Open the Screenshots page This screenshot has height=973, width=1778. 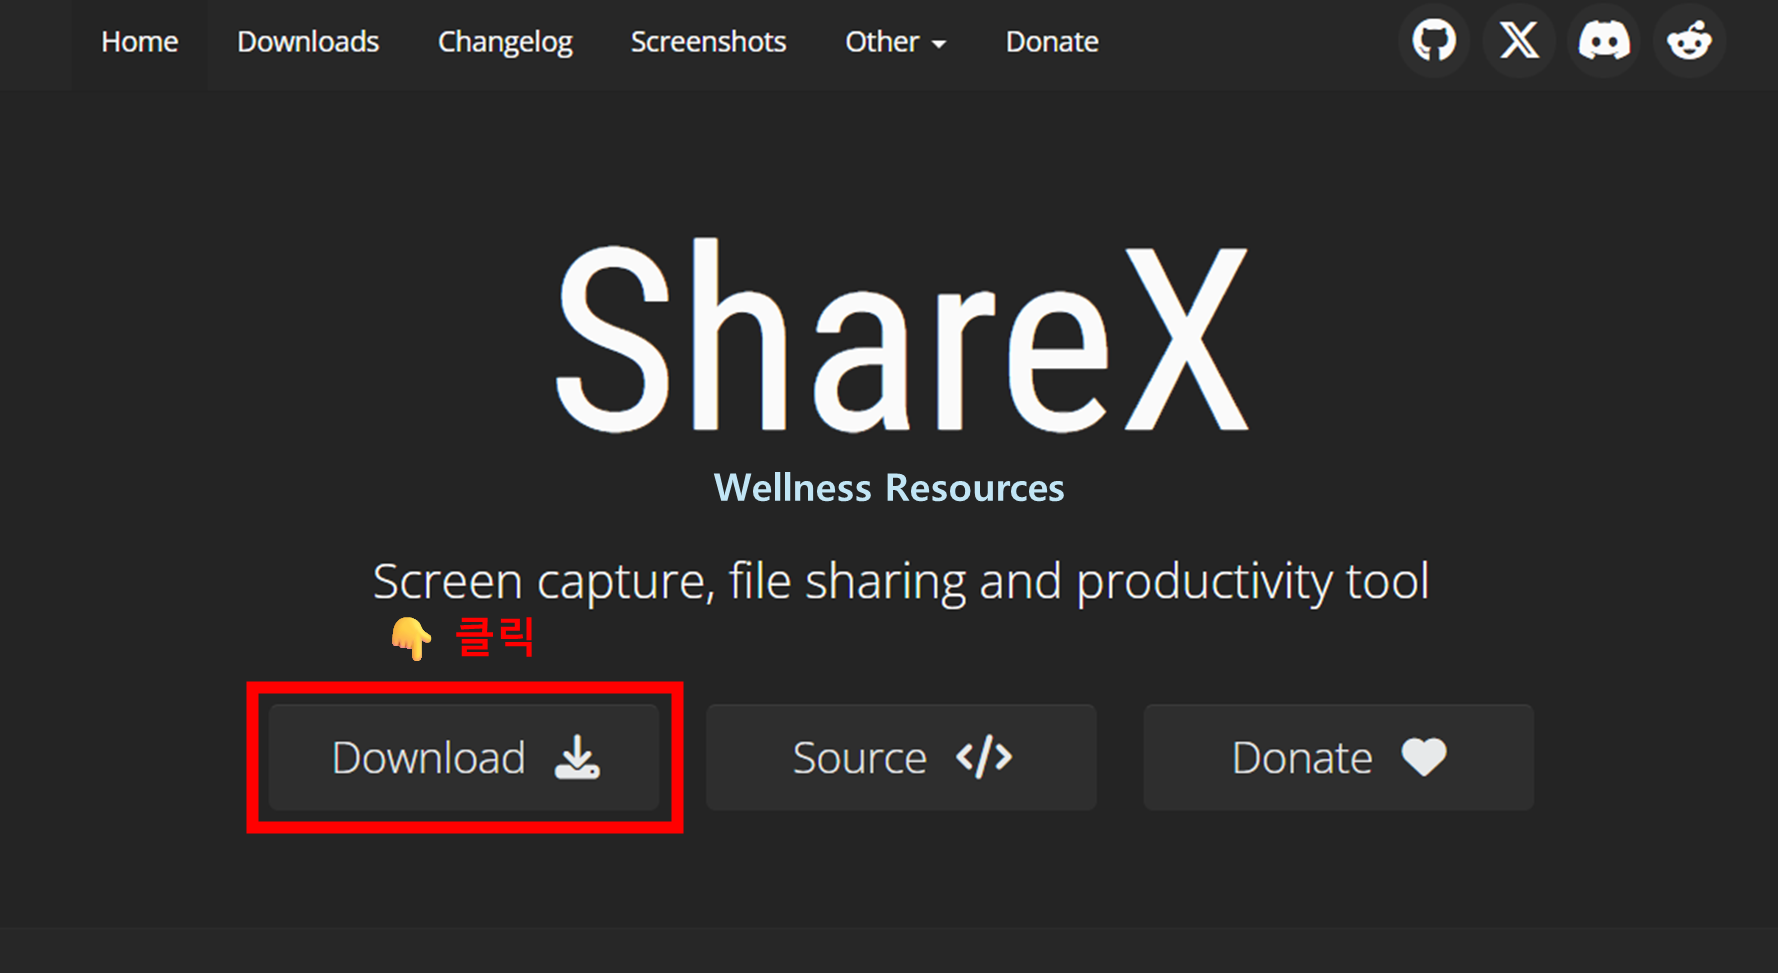click(708, 42)
